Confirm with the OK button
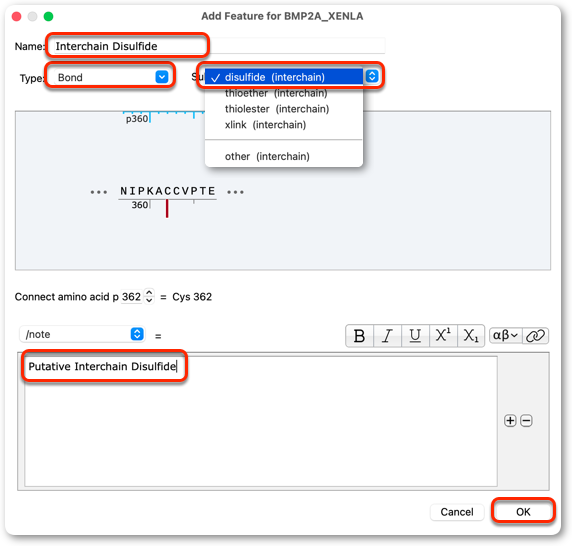The height and width of the screenshot is (546, 573). click(523, 511)
